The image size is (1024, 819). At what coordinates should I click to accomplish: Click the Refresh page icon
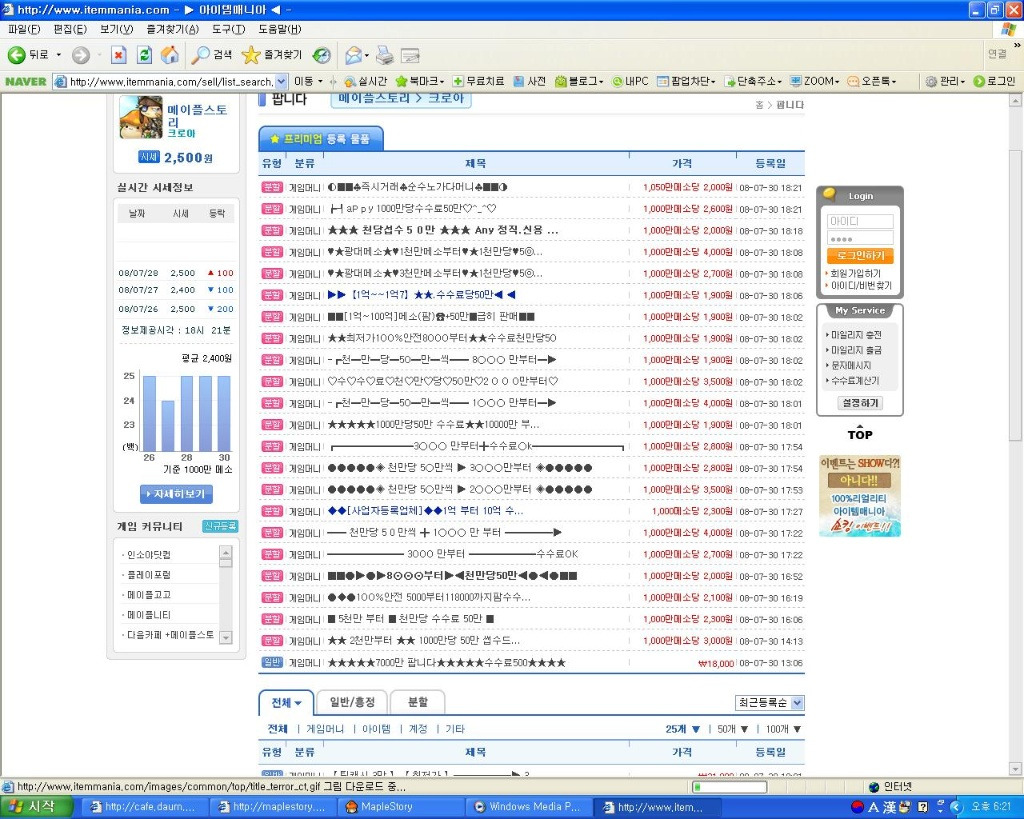pyautogui.click(x=144, y=55)
